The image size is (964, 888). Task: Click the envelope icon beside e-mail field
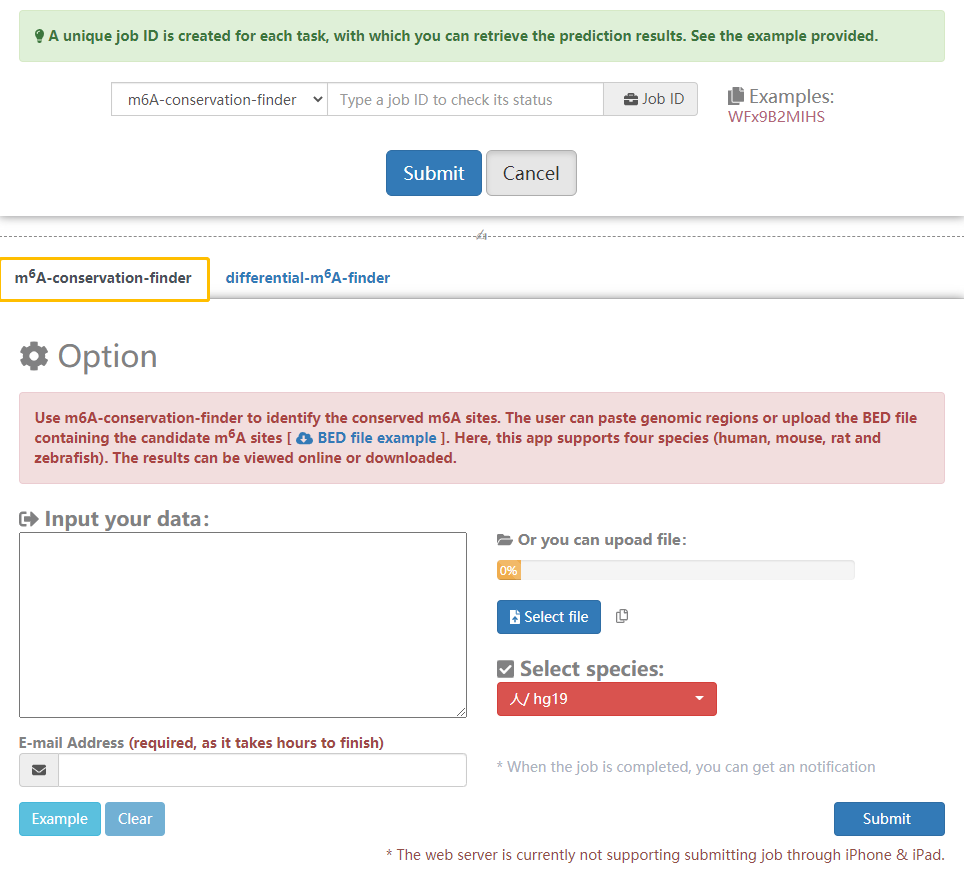[39, 770]
